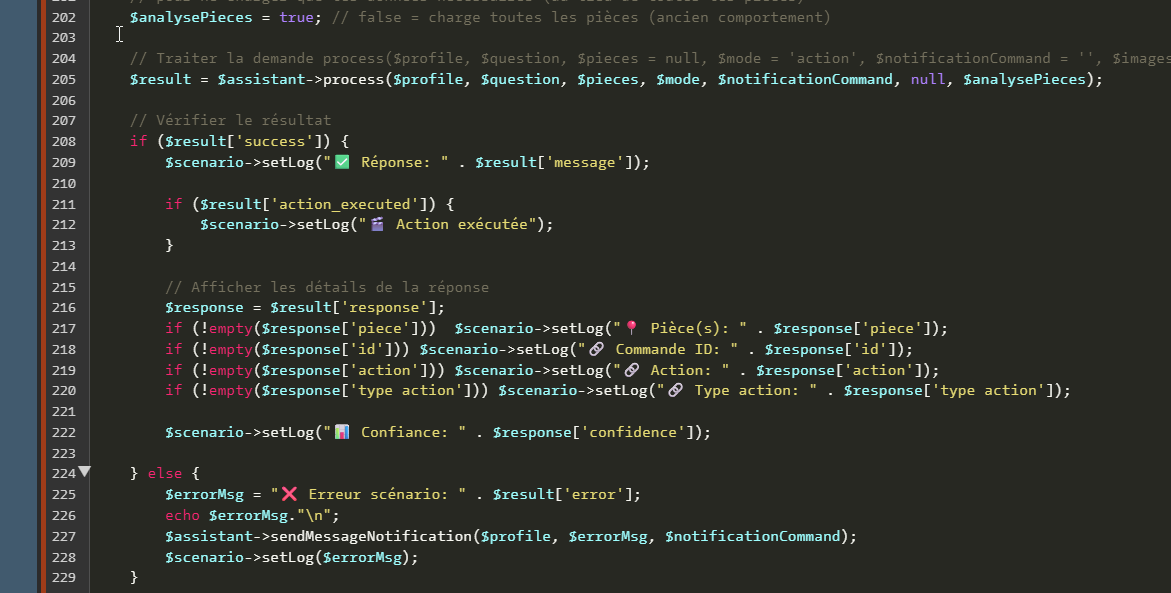Click the 'true' keyword on line 202
1171x593 pixels.
pyautogui.click(x=296, y=17)
